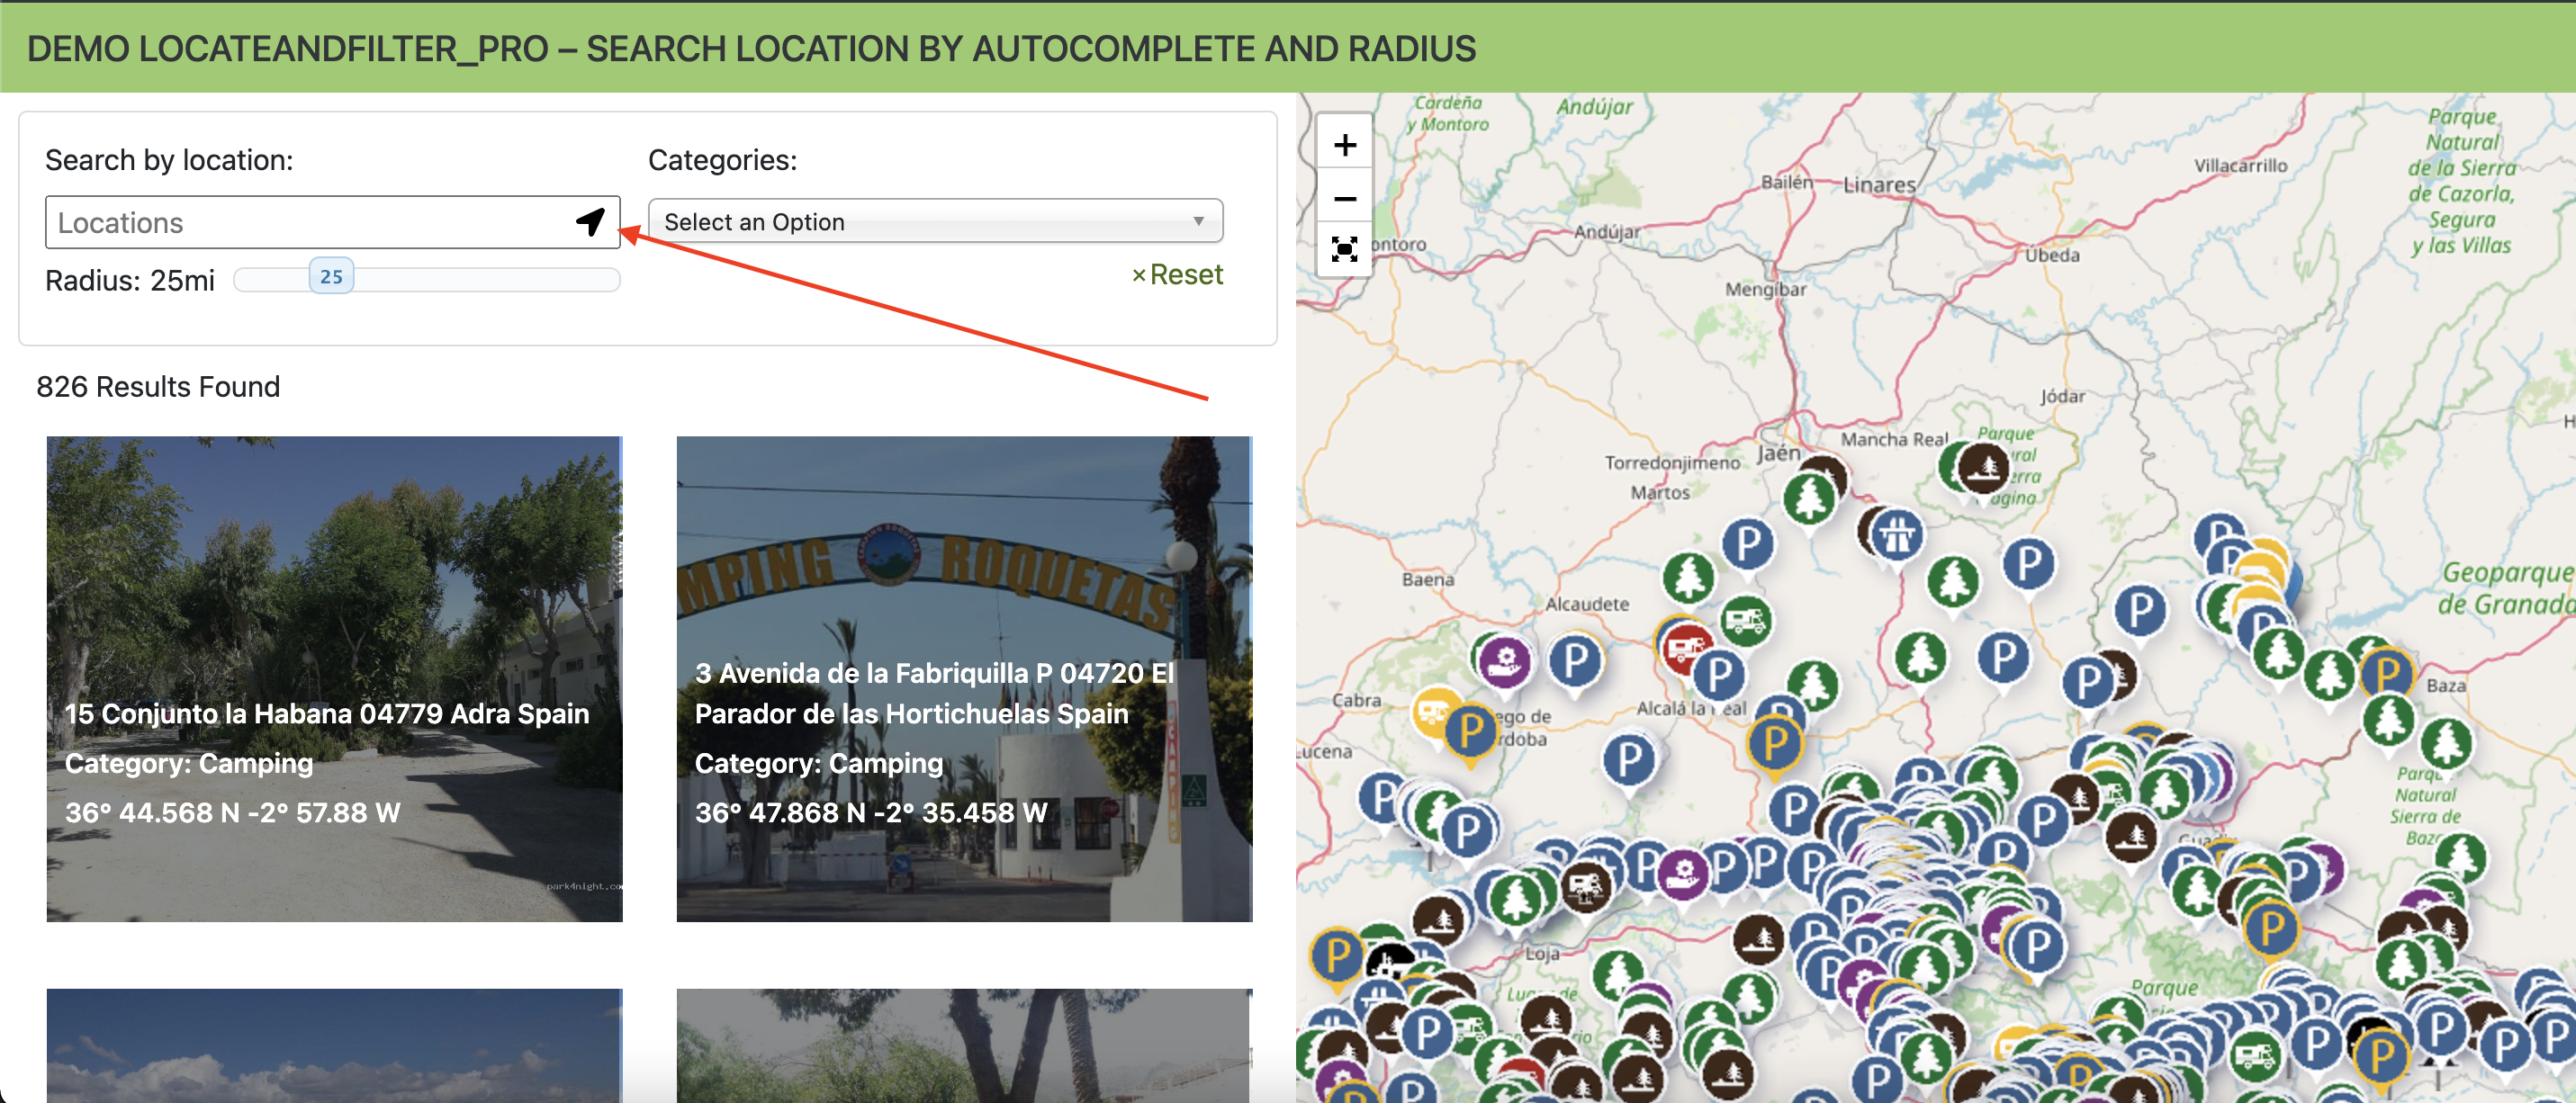Click green tree marker just south of Jaén

[1809, 496]
